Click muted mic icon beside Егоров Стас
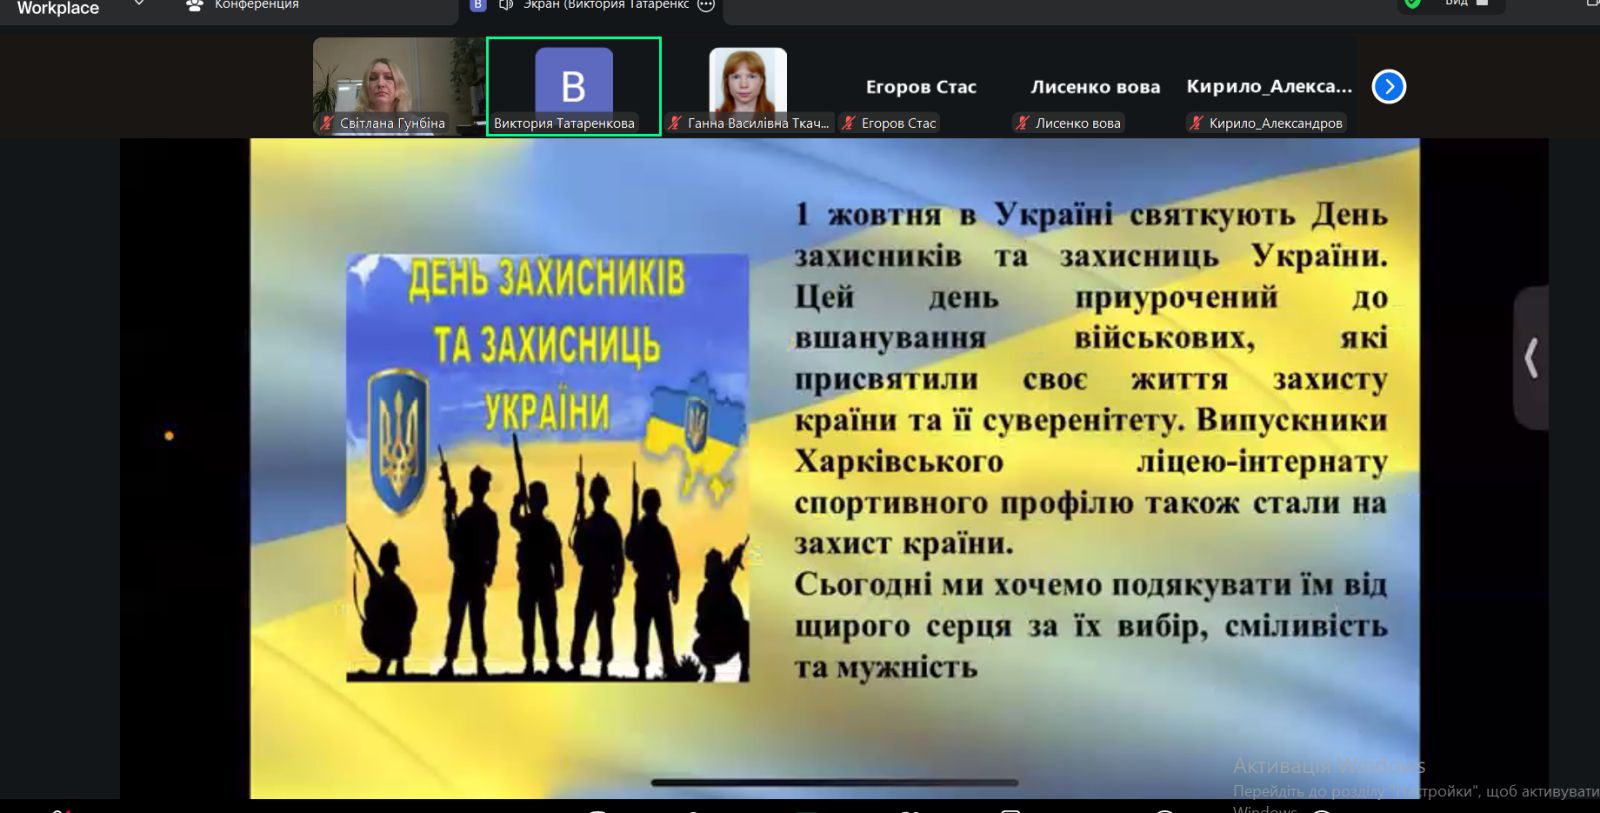The image size is (1600, 813). pos(849,123)
